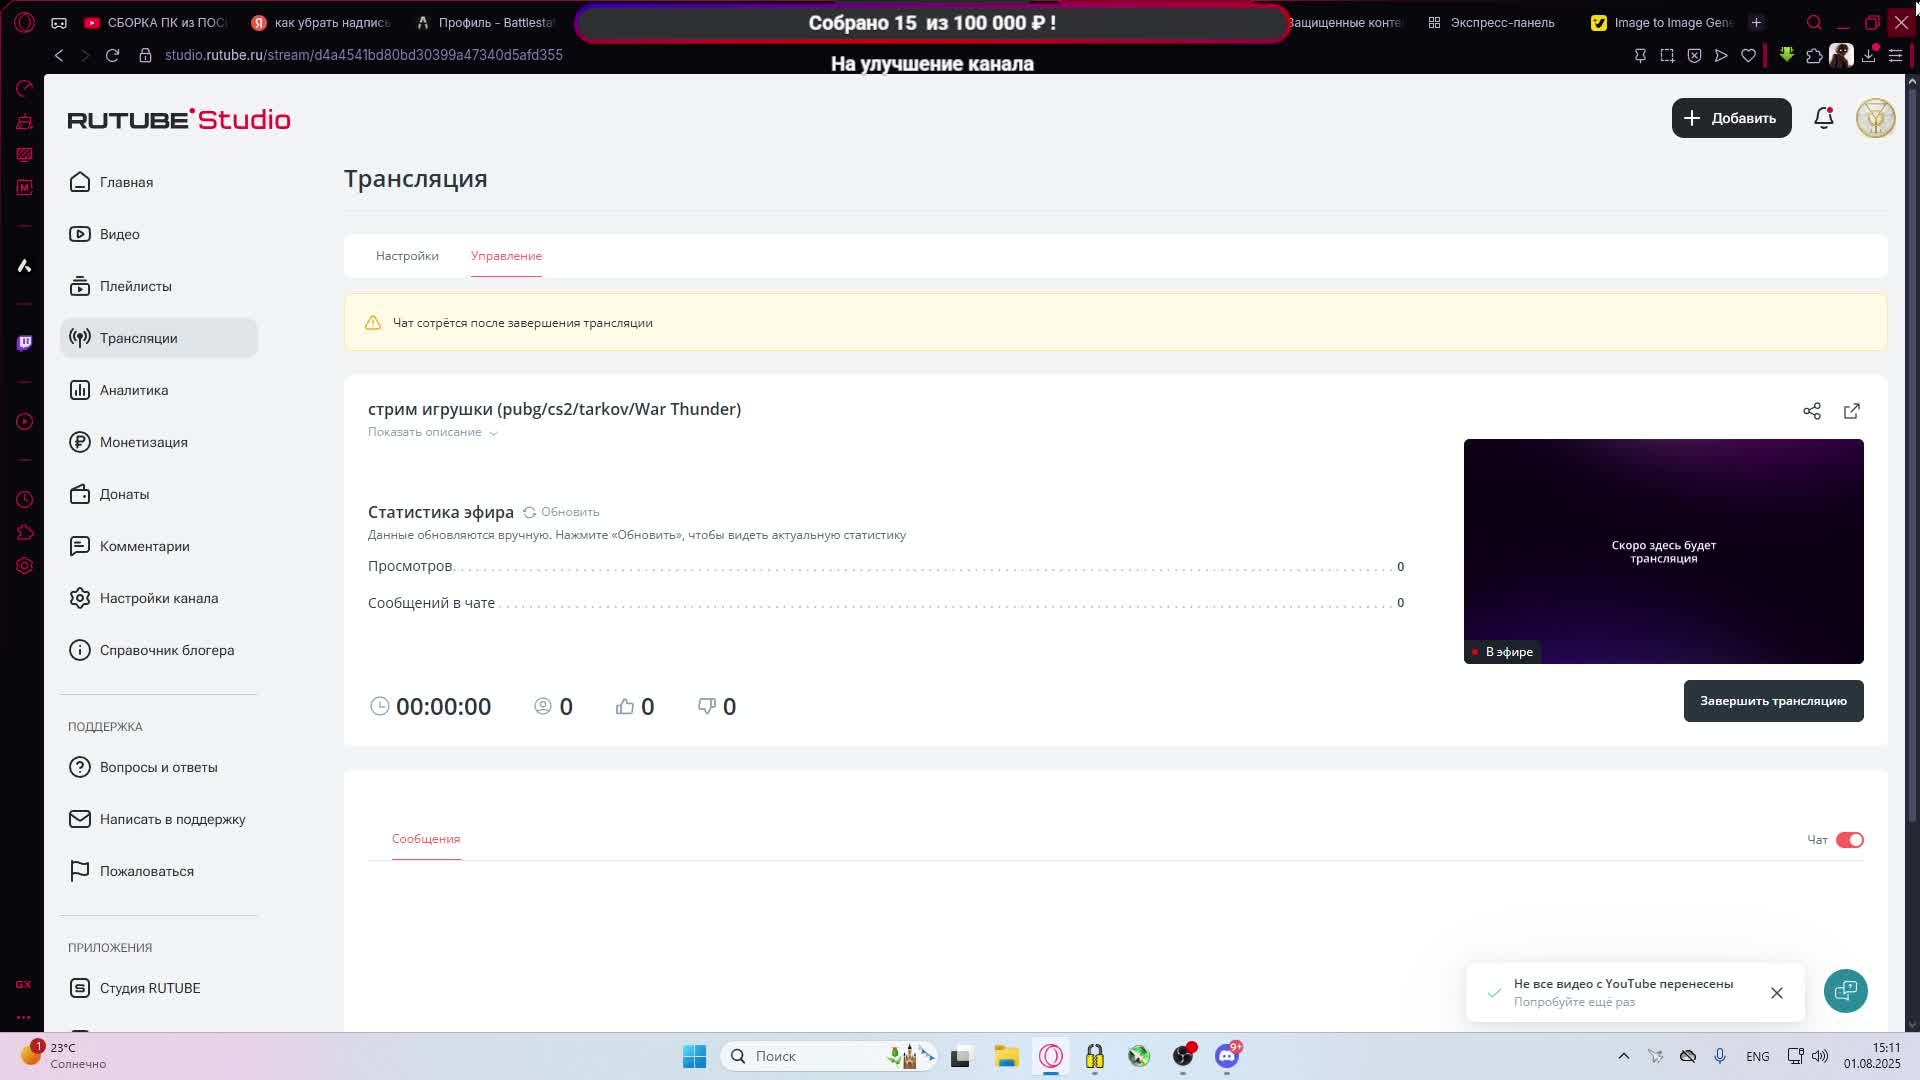1920x1080 pixels.
Task: Show hidden system tray icons chevron
Action: tap(1623, 1056)
